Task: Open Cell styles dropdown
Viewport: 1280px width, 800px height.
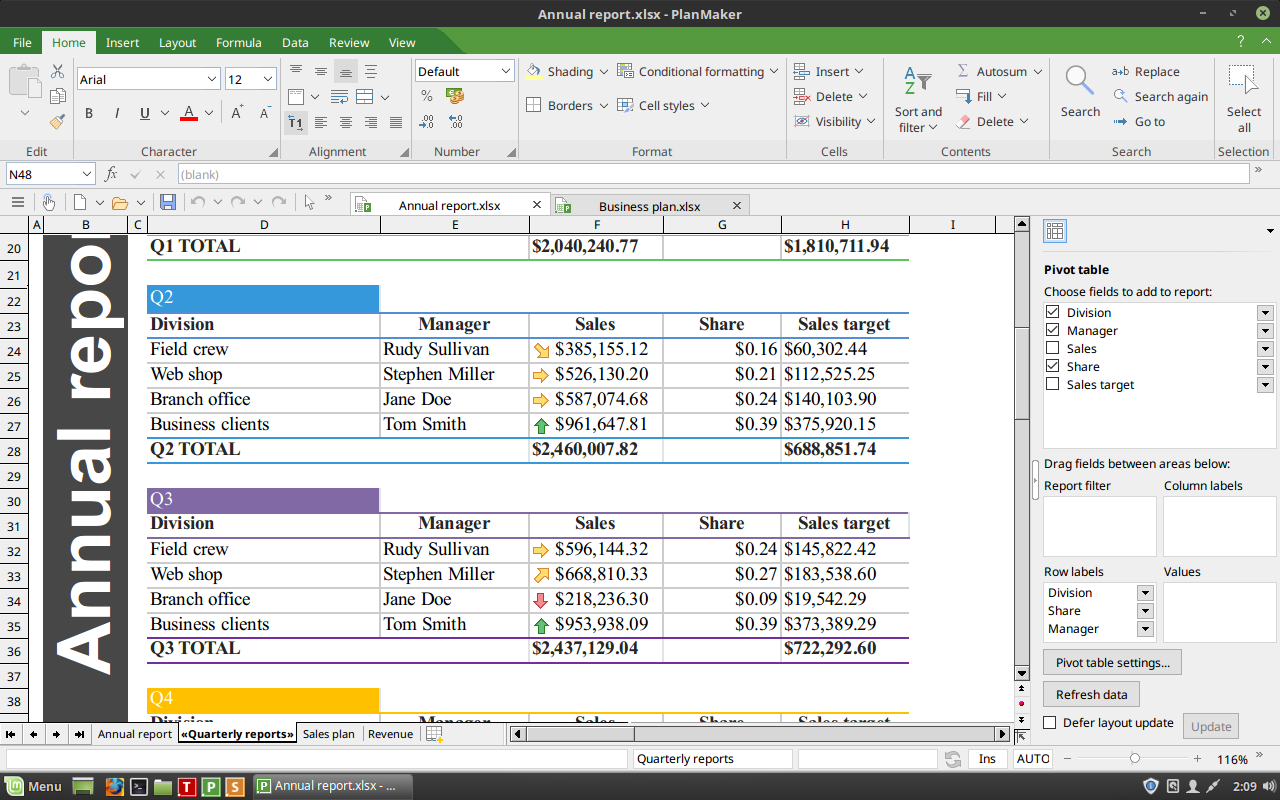Action: (664, 106)
